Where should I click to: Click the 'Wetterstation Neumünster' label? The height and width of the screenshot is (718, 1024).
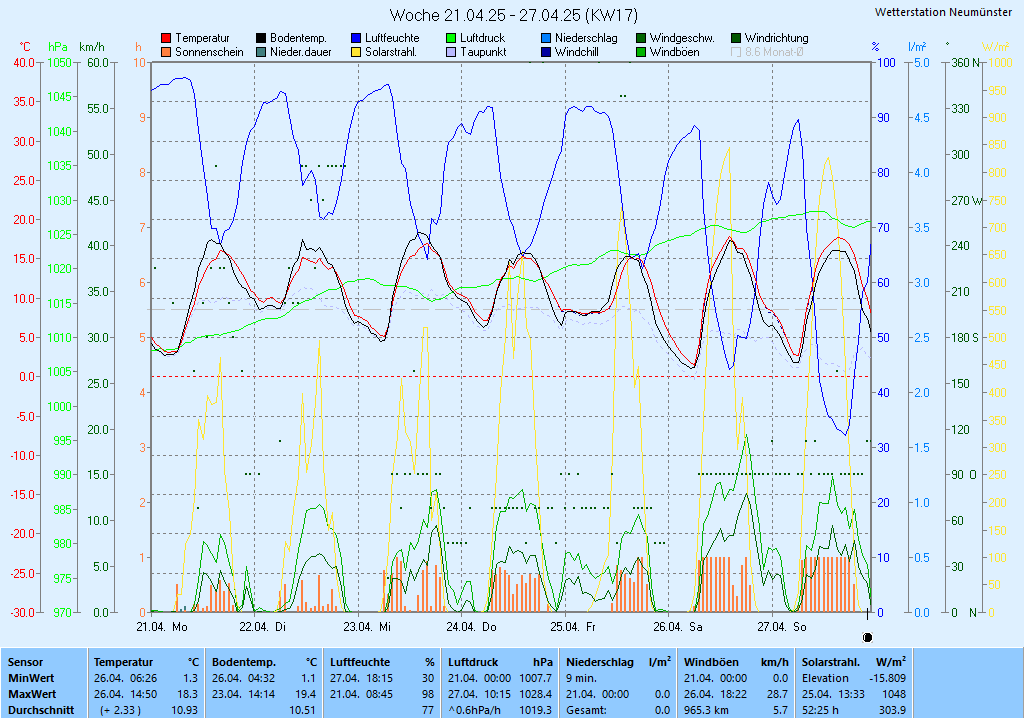(x=943, y=12)
